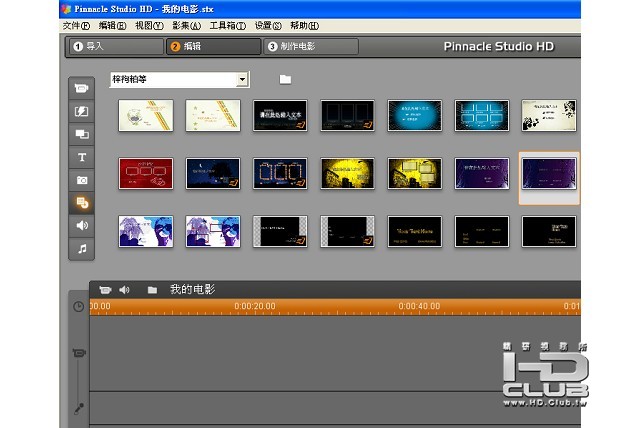Select the last black template in the third row
640x428 pixels.
(x=549, y=231)
